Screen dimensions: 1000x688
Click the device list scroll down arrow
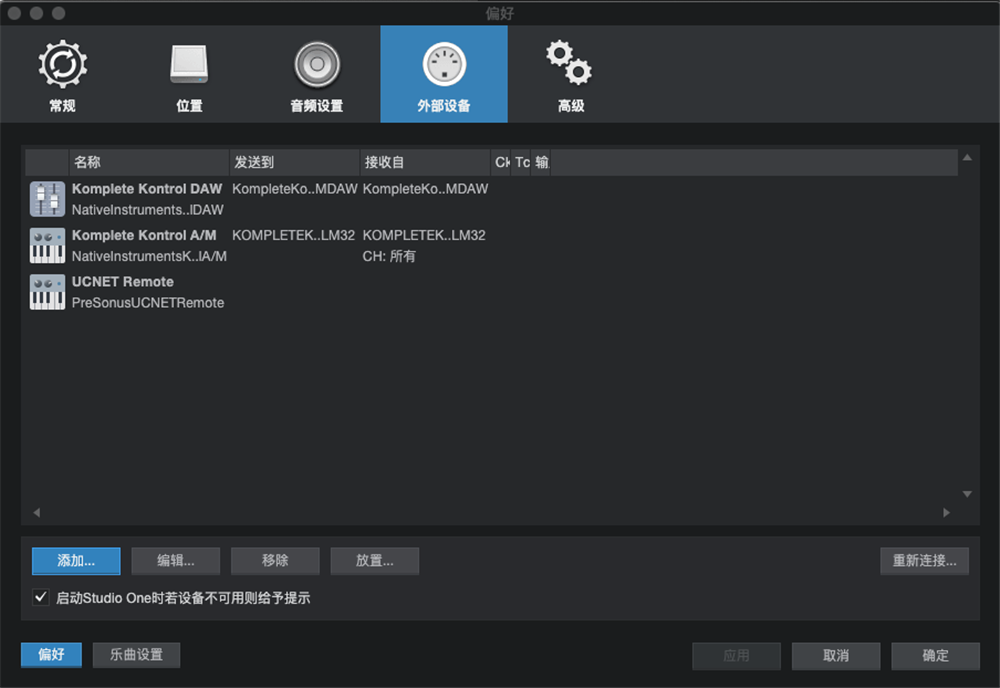[x=967, y=494]
